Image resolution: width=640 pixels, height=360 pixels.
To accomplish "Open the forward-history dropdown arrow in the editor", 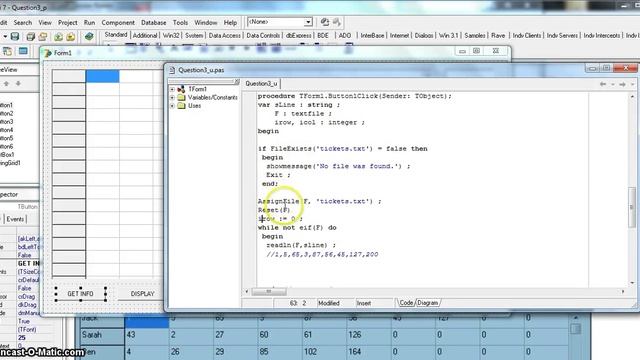I will (x=632, y=84).
